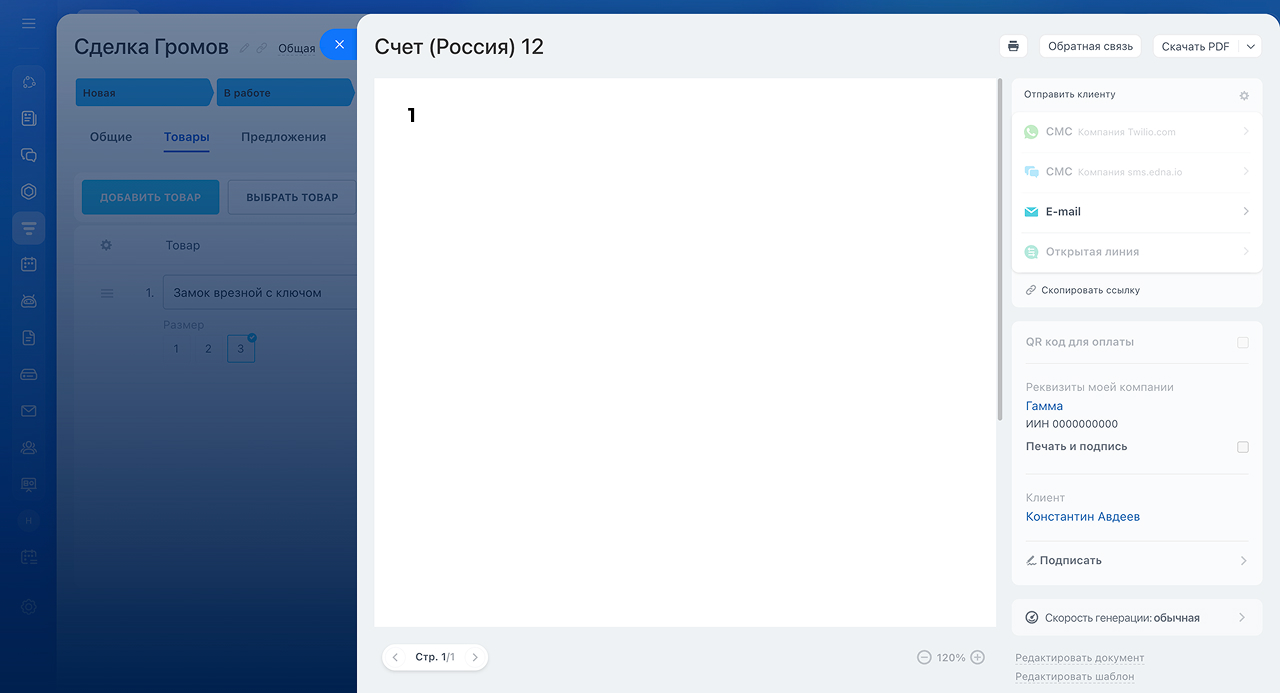
Task: Choose Открытая линия sending option
Action: (x=1137, y=252)
